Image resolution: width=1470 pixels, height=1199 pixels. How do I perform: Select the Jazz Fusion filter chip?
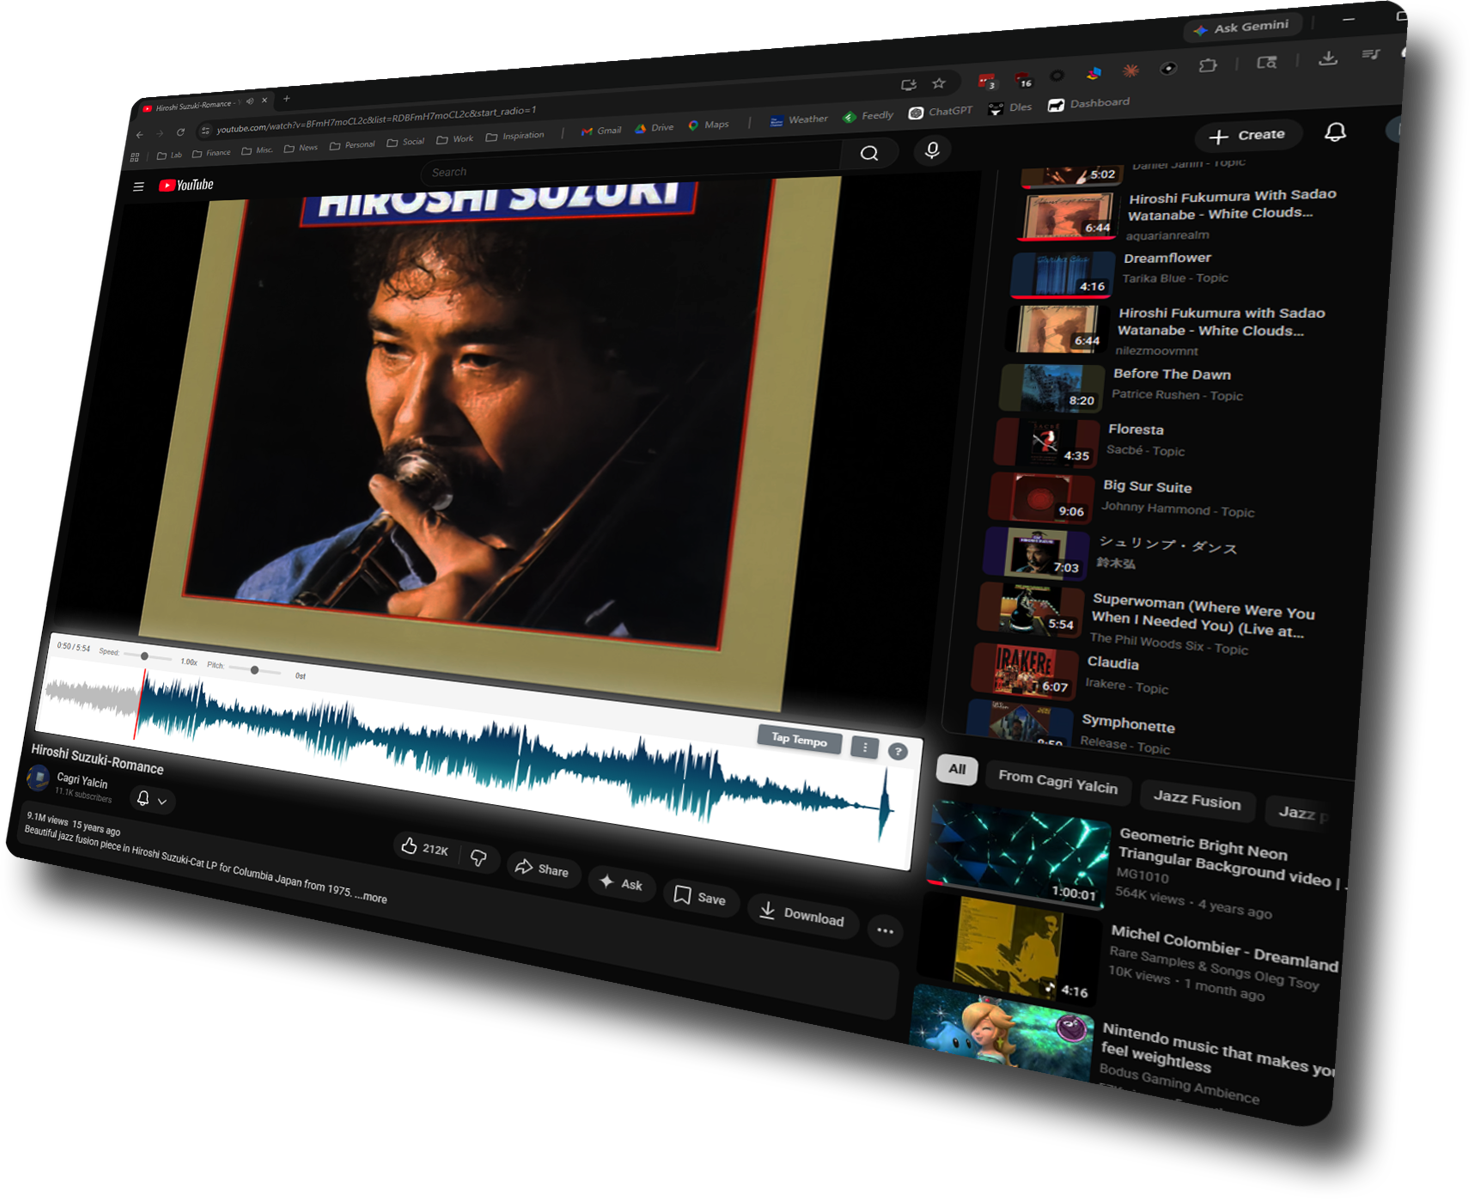click(1196, 800)
